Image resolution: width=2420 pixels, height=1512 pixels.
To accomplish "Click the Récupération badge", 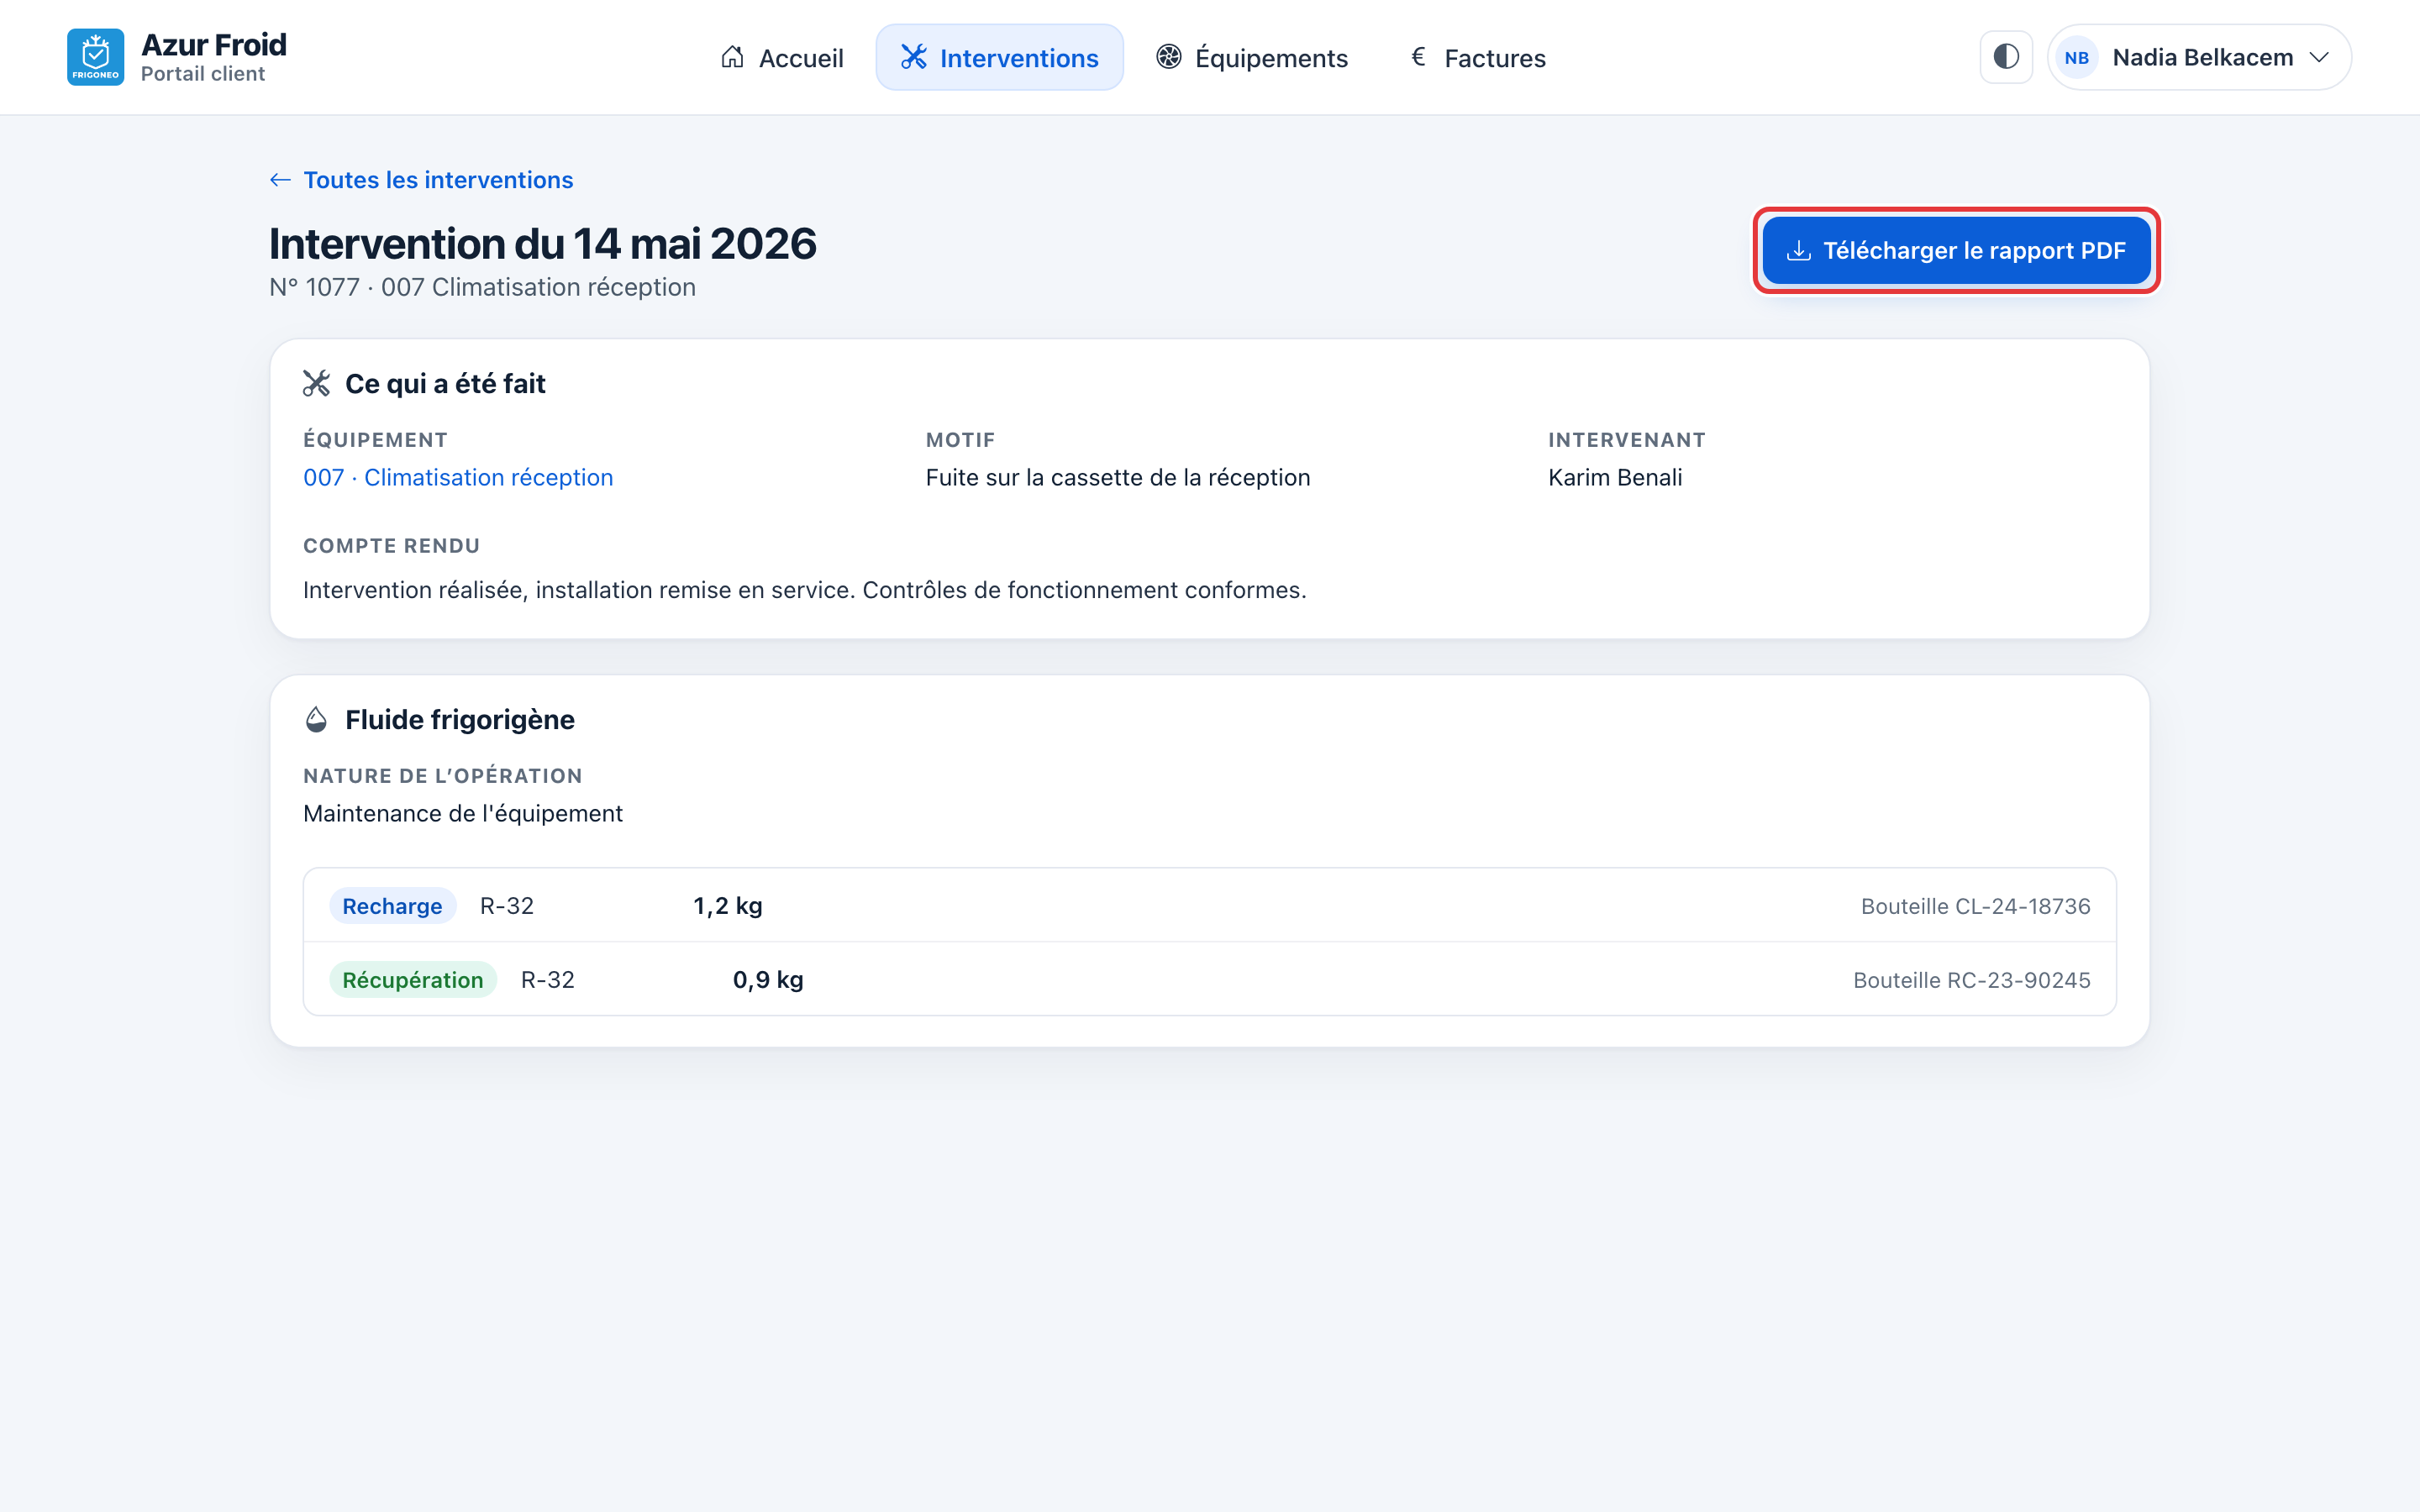I will pos(413,980).
